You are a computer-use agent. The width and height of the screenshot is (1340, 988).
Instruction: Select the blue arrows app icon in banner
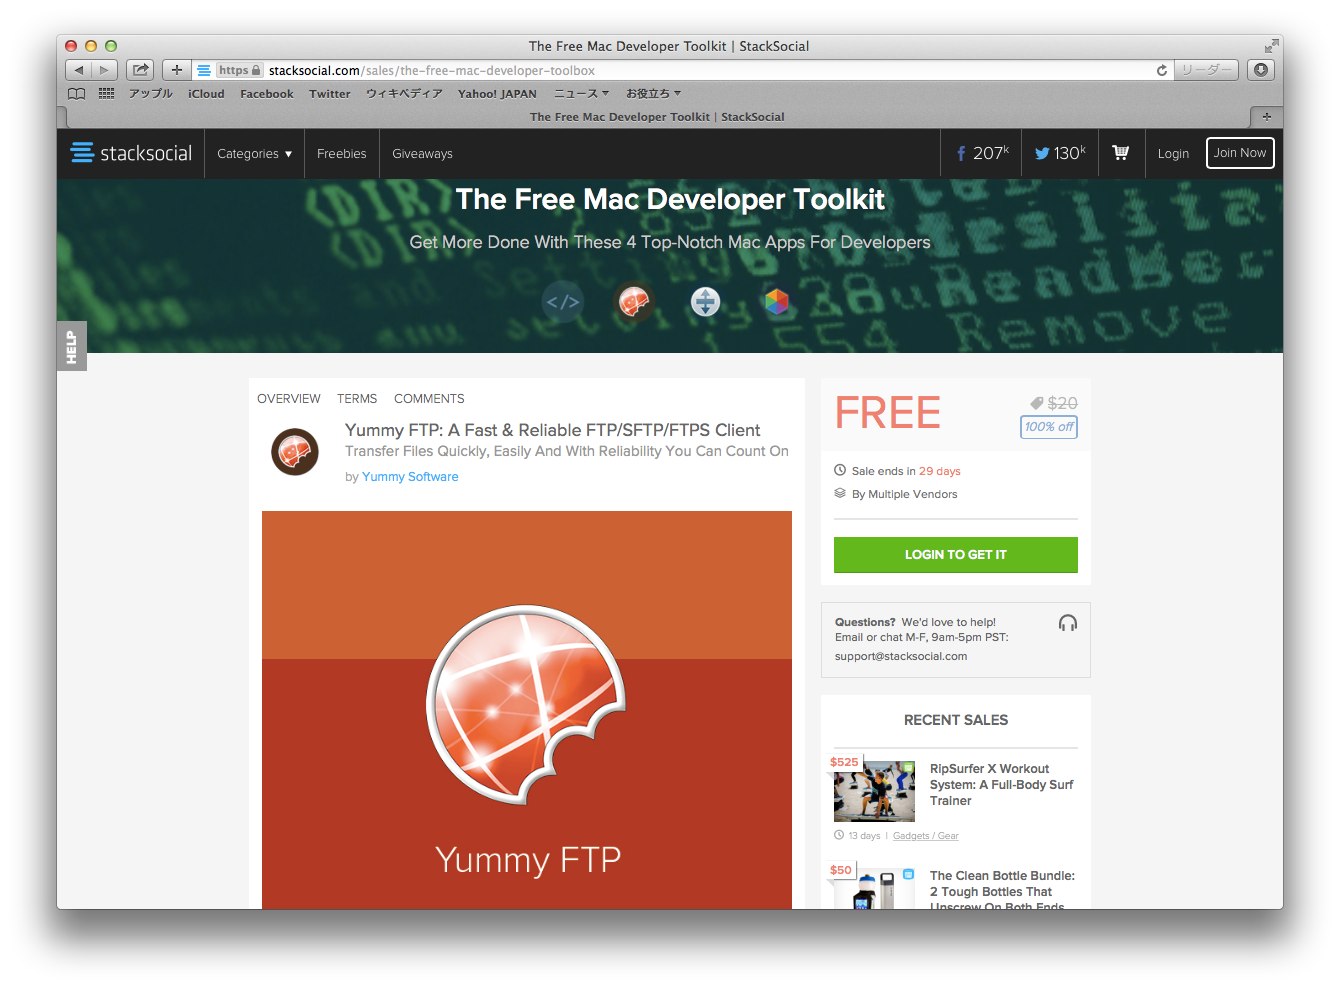[705, 301]
